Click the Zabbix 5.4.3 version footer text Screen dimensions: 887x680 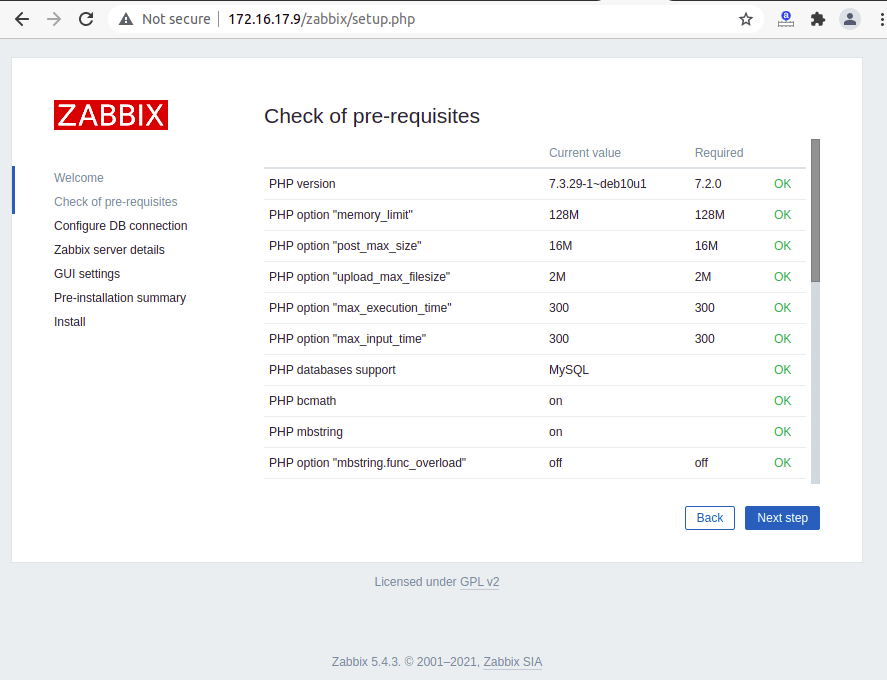point(366,661)
